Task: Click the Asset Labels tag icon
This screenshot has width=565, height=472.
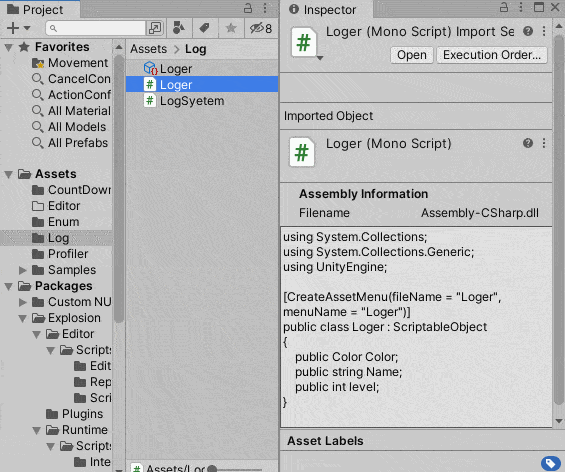Action: click(551, 463)
